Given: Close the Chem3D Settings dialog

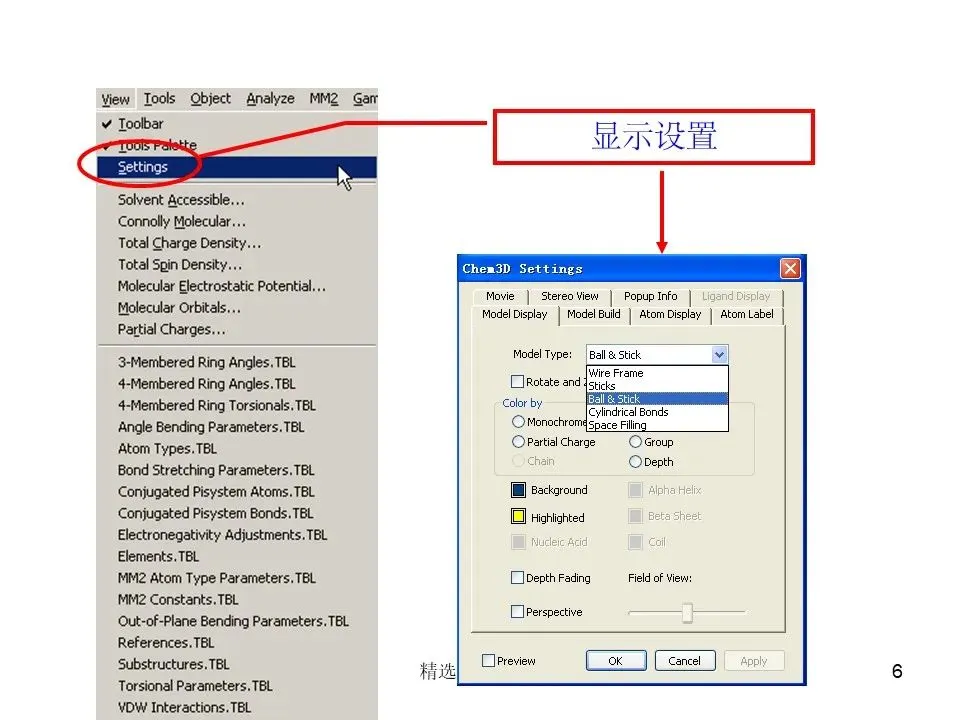Looking at the screenshot, I should [790, 269].
